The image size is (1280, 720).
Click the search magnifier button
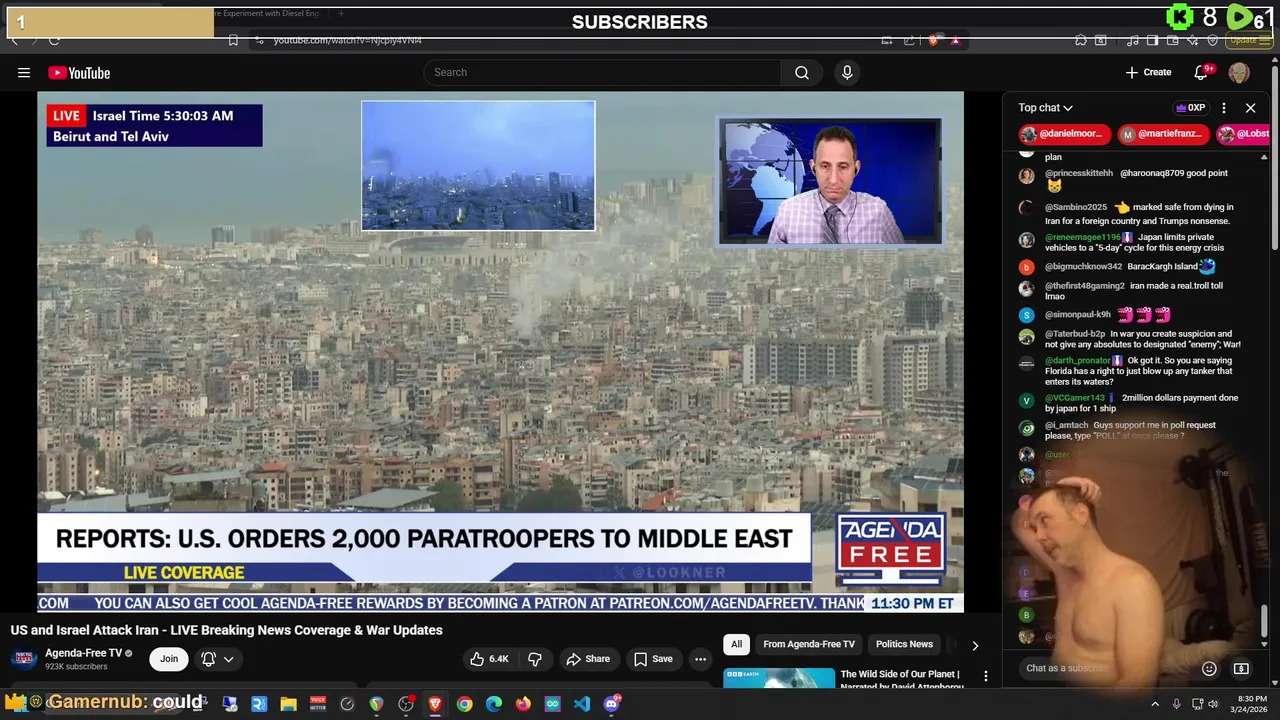coord(802,72)
